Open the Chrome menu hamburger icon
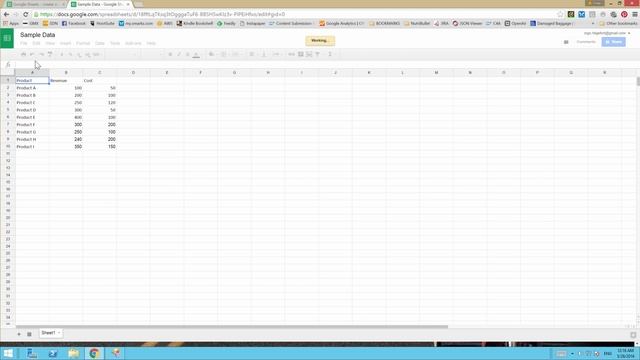This screenshot has width=640, height=360. point(635,14)
